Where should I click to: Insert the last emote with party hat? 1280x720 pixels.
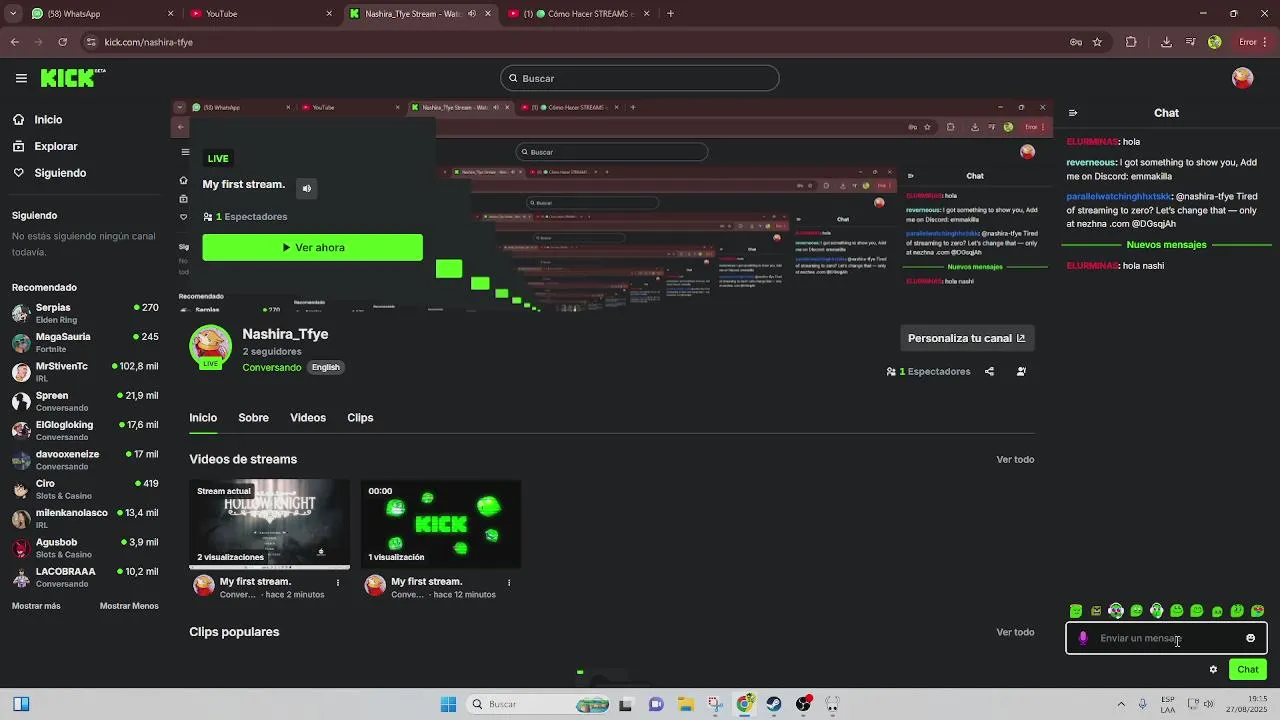click(x=1258, y=611)
